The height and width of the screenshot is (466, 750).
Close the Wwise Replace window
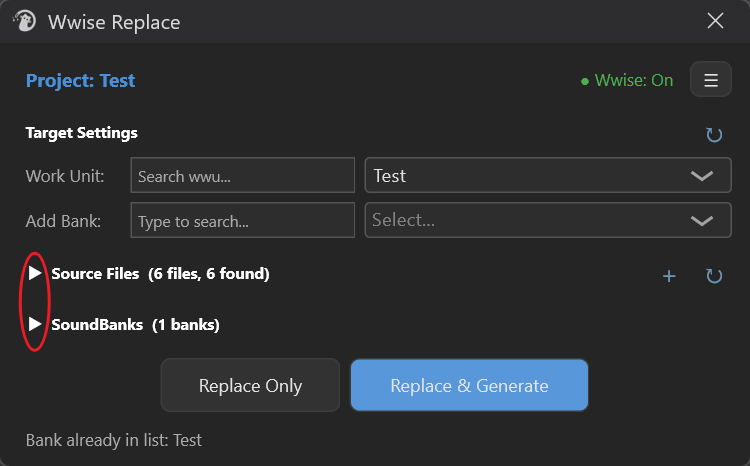click(x=715, y=21)
